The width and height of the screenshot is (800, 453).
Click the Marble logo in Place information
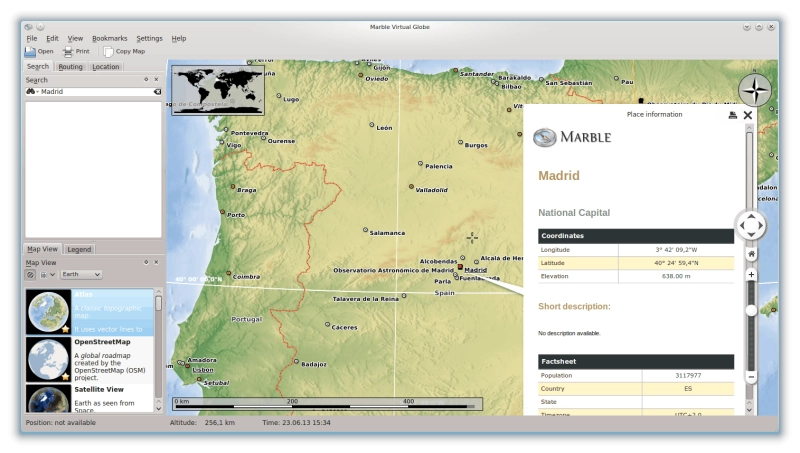pos(572,137)
